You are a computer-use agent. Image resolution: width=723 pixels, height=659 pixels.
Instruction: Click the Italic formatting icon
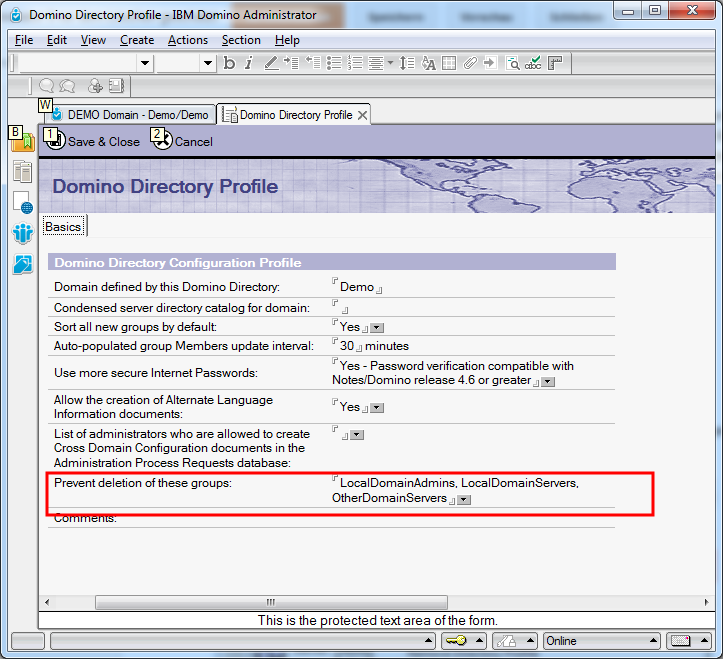tap(249, 63)
